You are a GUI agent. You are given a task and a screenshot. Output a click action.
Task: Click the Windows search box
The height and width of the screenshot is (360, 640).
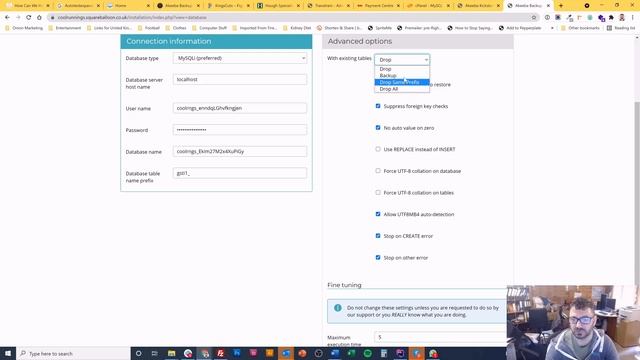73,353
